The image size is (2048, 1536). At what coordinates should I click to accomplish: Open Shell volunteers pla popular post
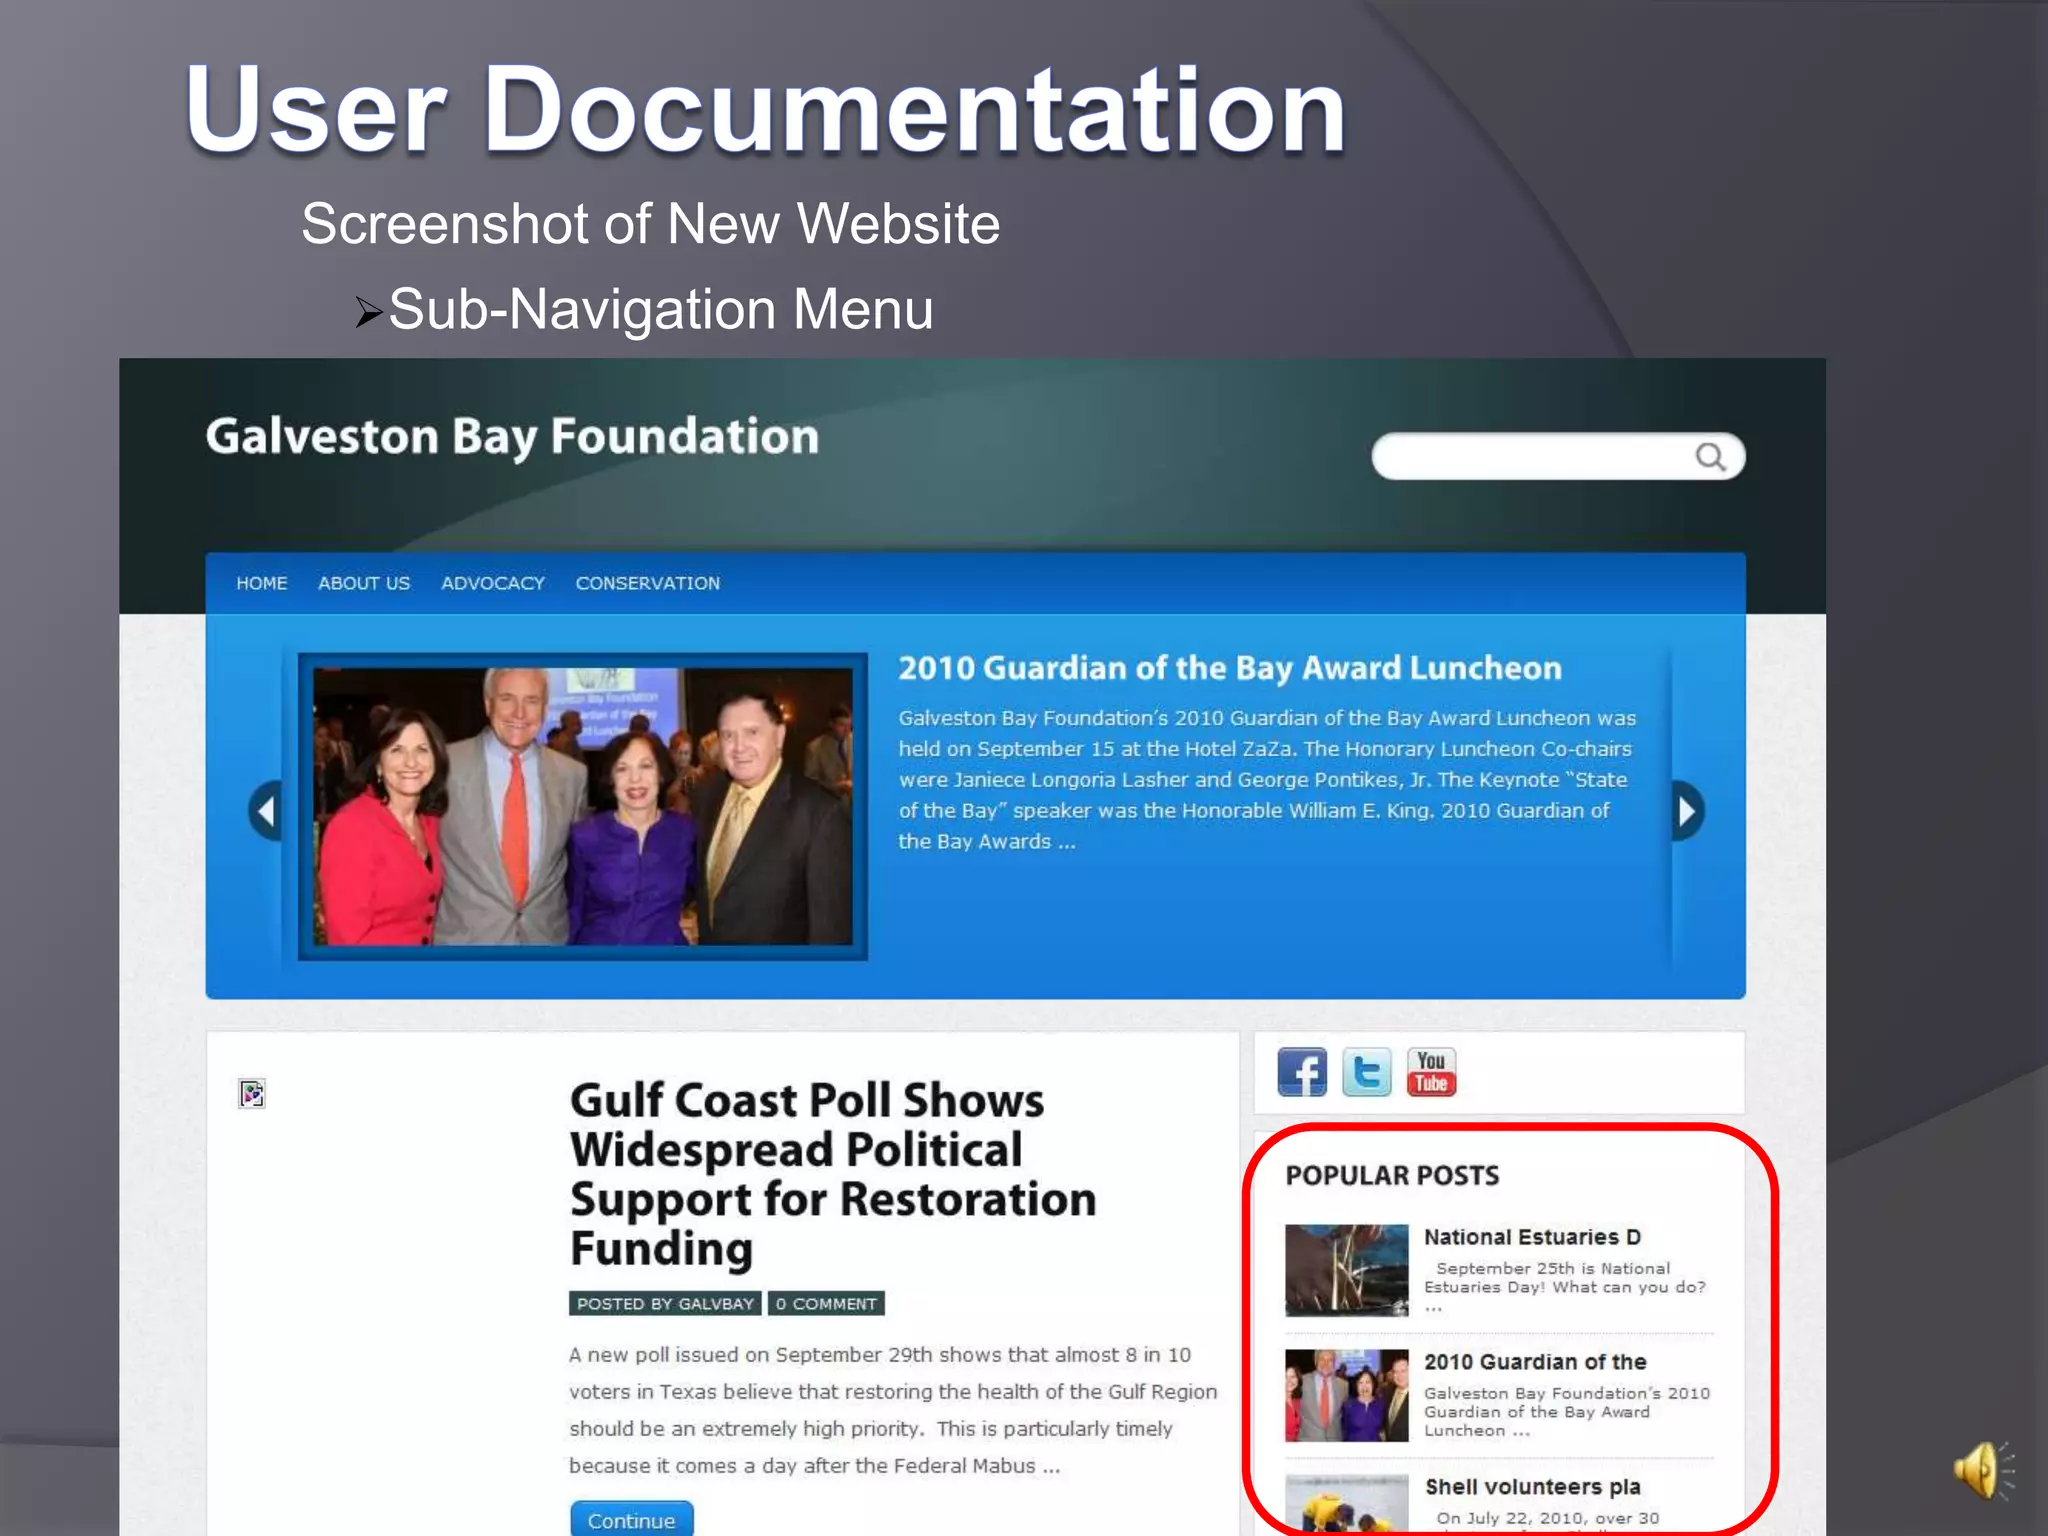pyautogui.click(x=1533, y=1487)
